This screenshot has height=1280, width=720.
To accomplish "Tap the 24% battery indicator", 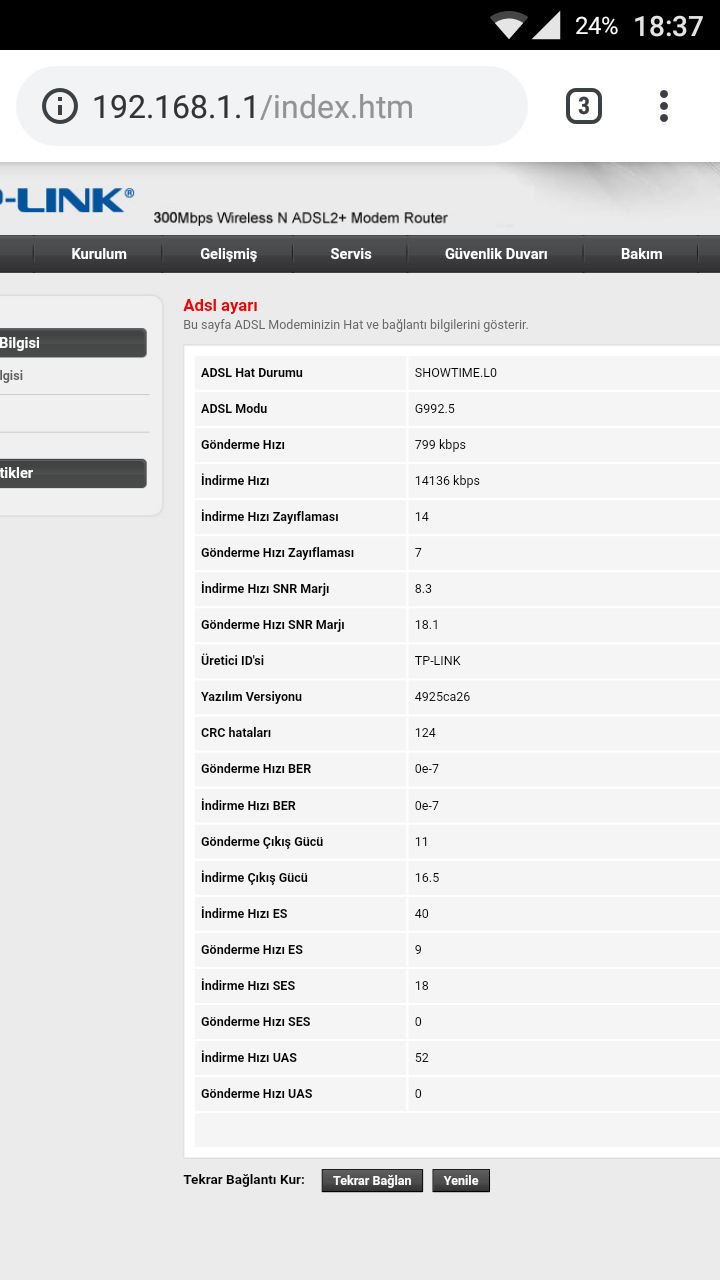I will click(x=596, y=26).
